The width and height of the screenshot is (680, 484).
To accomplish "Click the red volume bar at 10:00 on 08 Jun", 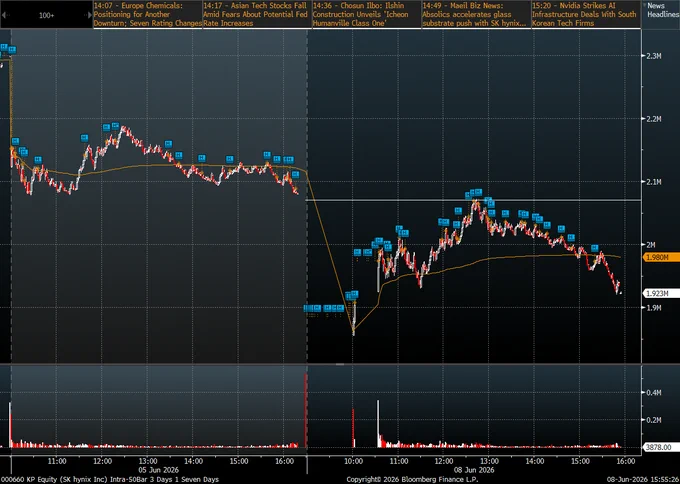I will point(353,428).
